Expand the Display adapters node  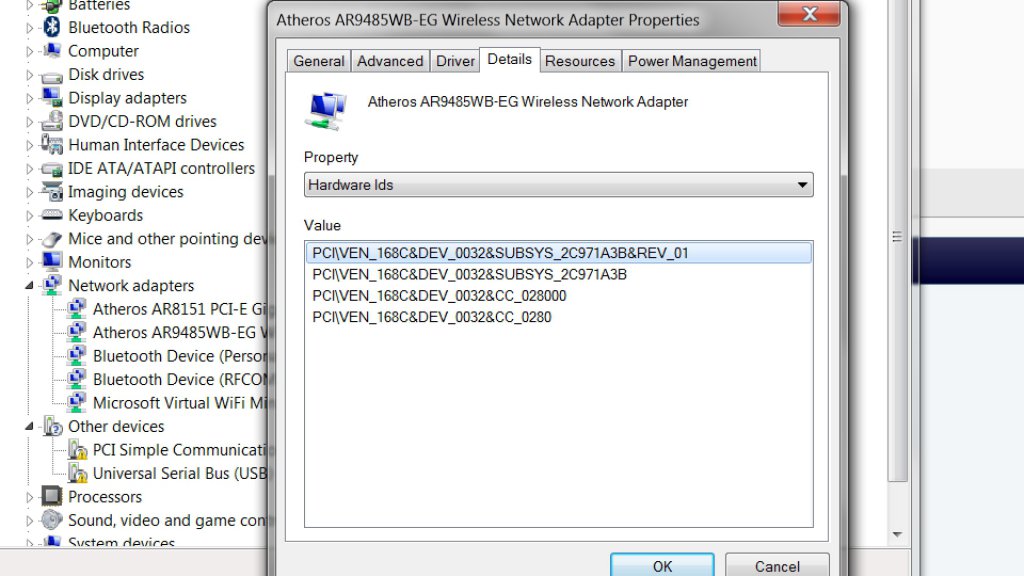pos(29,99)
